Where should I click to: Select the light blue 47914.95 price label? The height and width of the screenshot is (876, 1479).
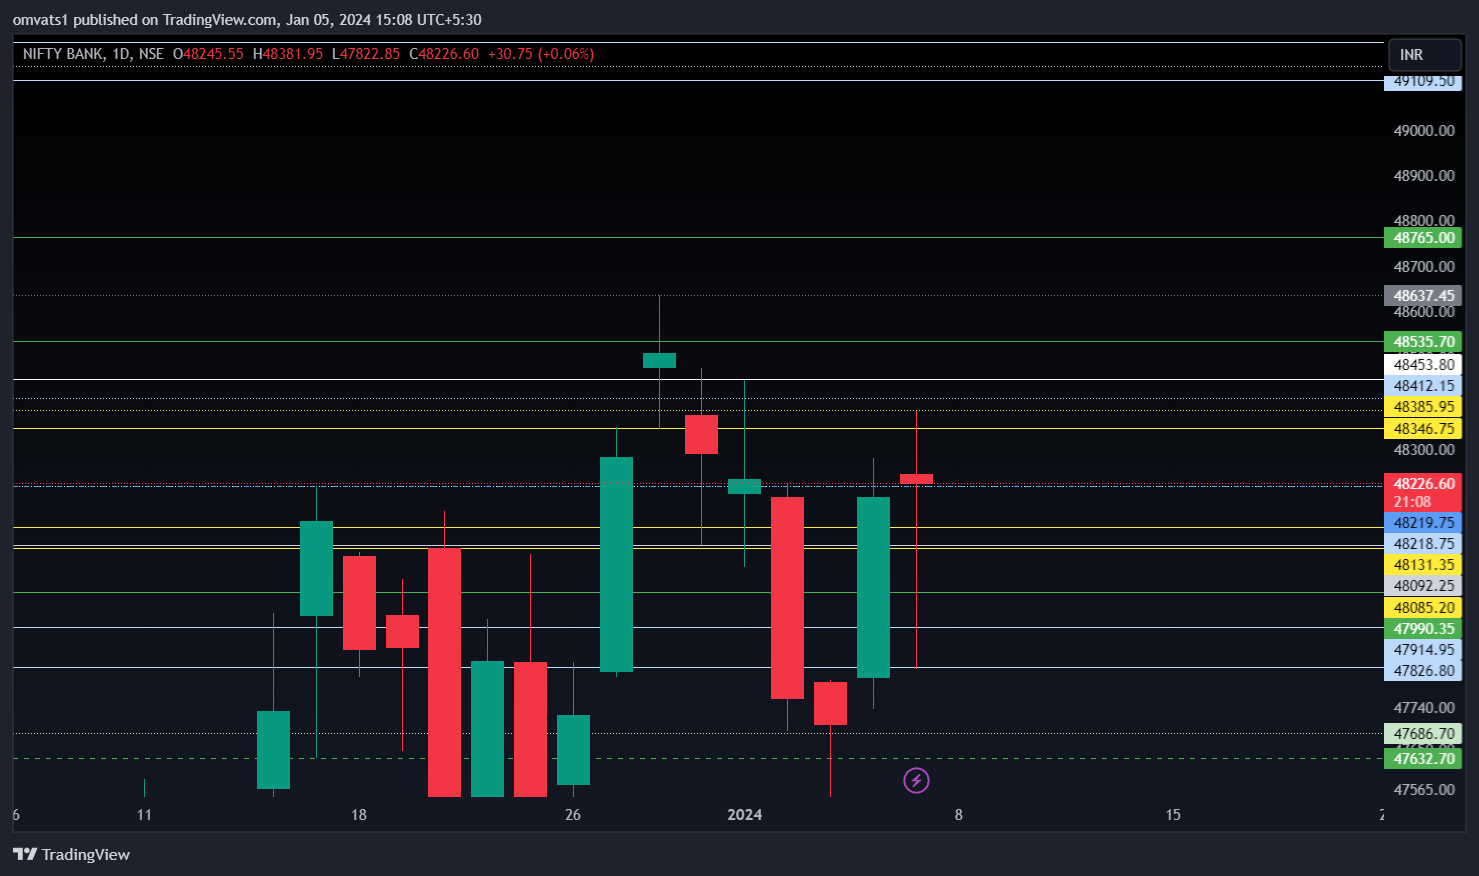(x=1423, y=650)
